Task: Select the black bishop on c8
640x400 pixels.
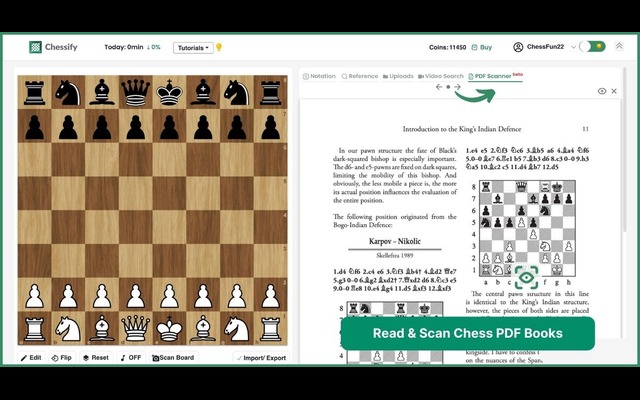Action: click(102, 92)
